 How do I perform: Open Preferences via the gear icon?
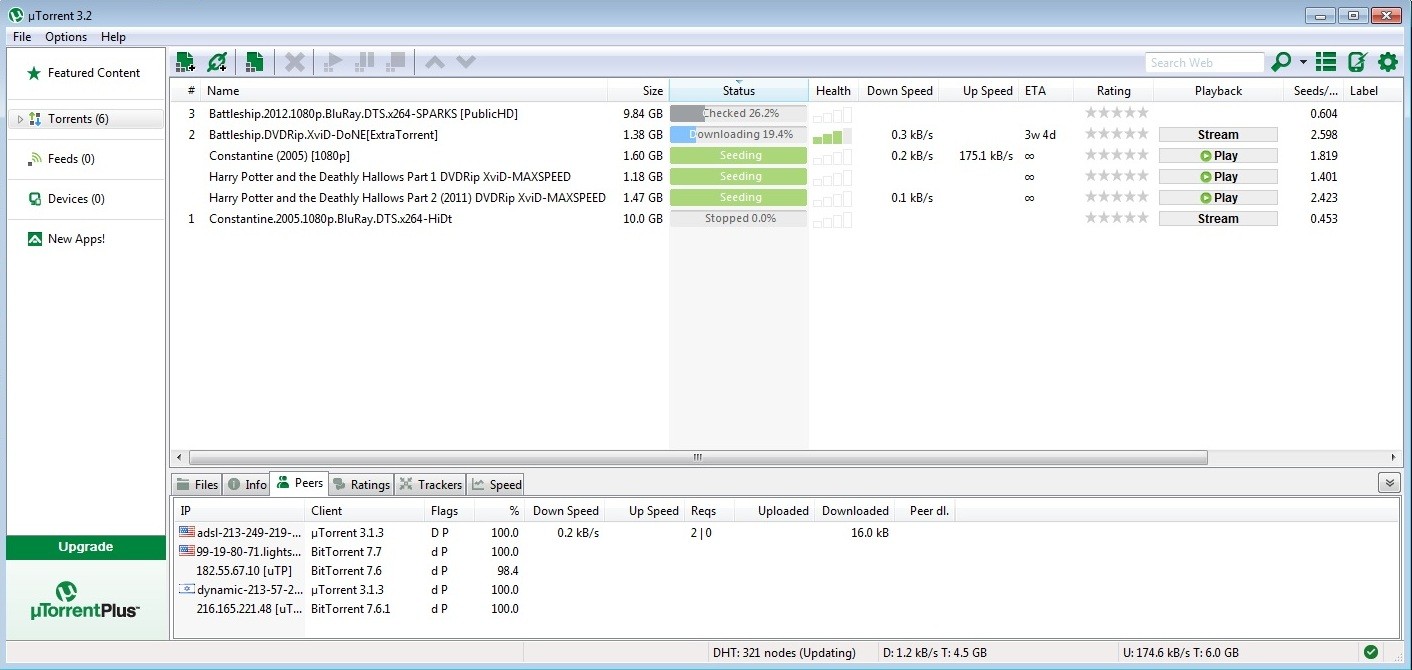(x=1388, y=62)
